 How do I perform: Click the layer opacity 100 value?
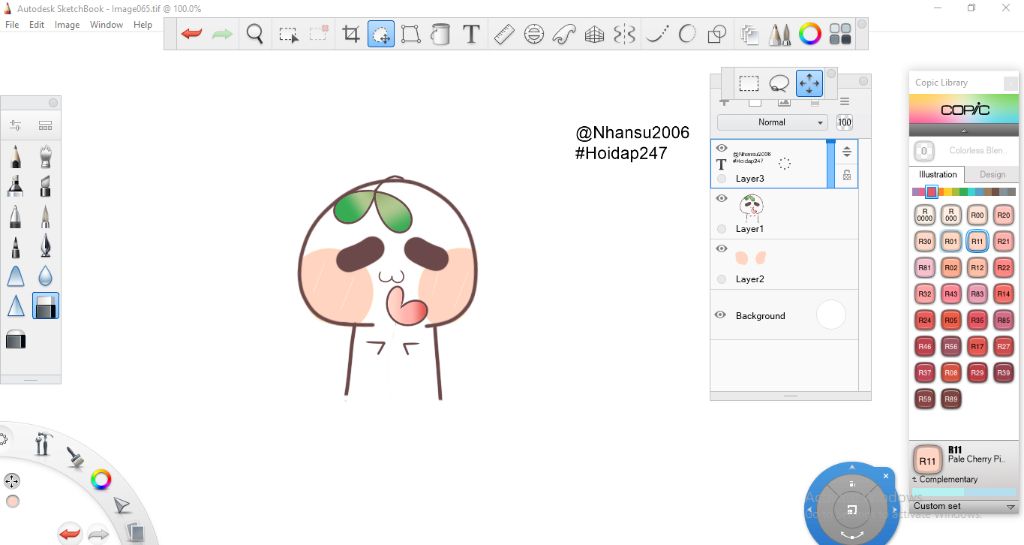[844, 122]
